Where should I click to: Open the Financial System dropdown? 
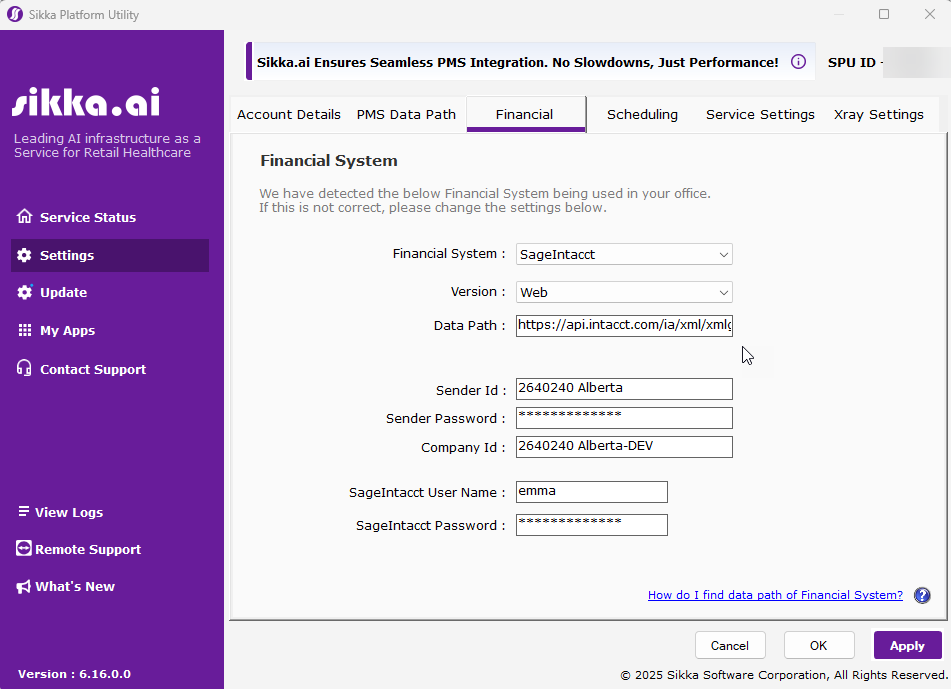tap(624, 254)
